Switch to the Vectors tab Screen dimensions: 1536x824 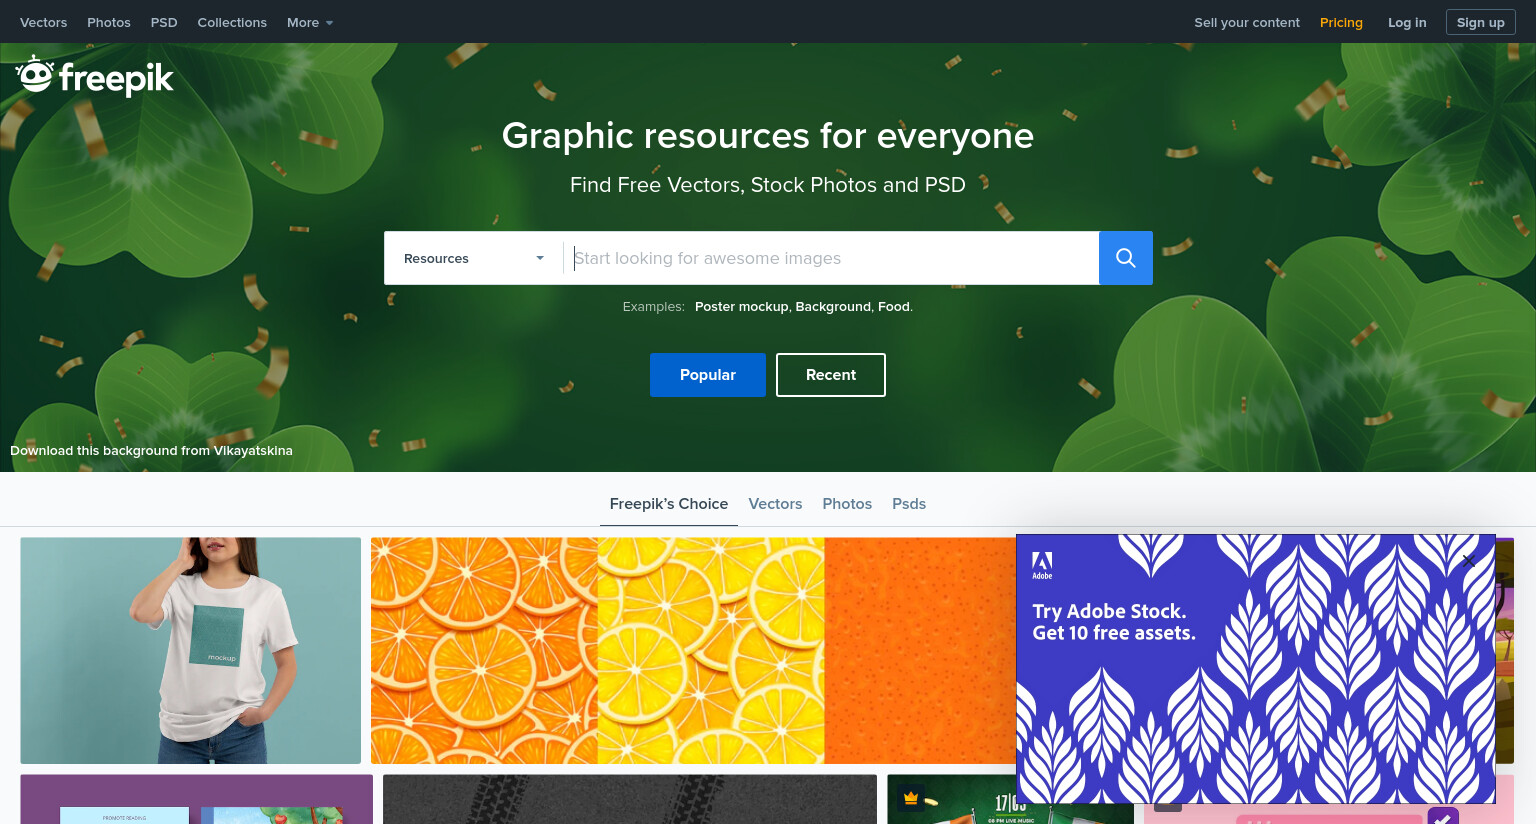pos(775,504)
